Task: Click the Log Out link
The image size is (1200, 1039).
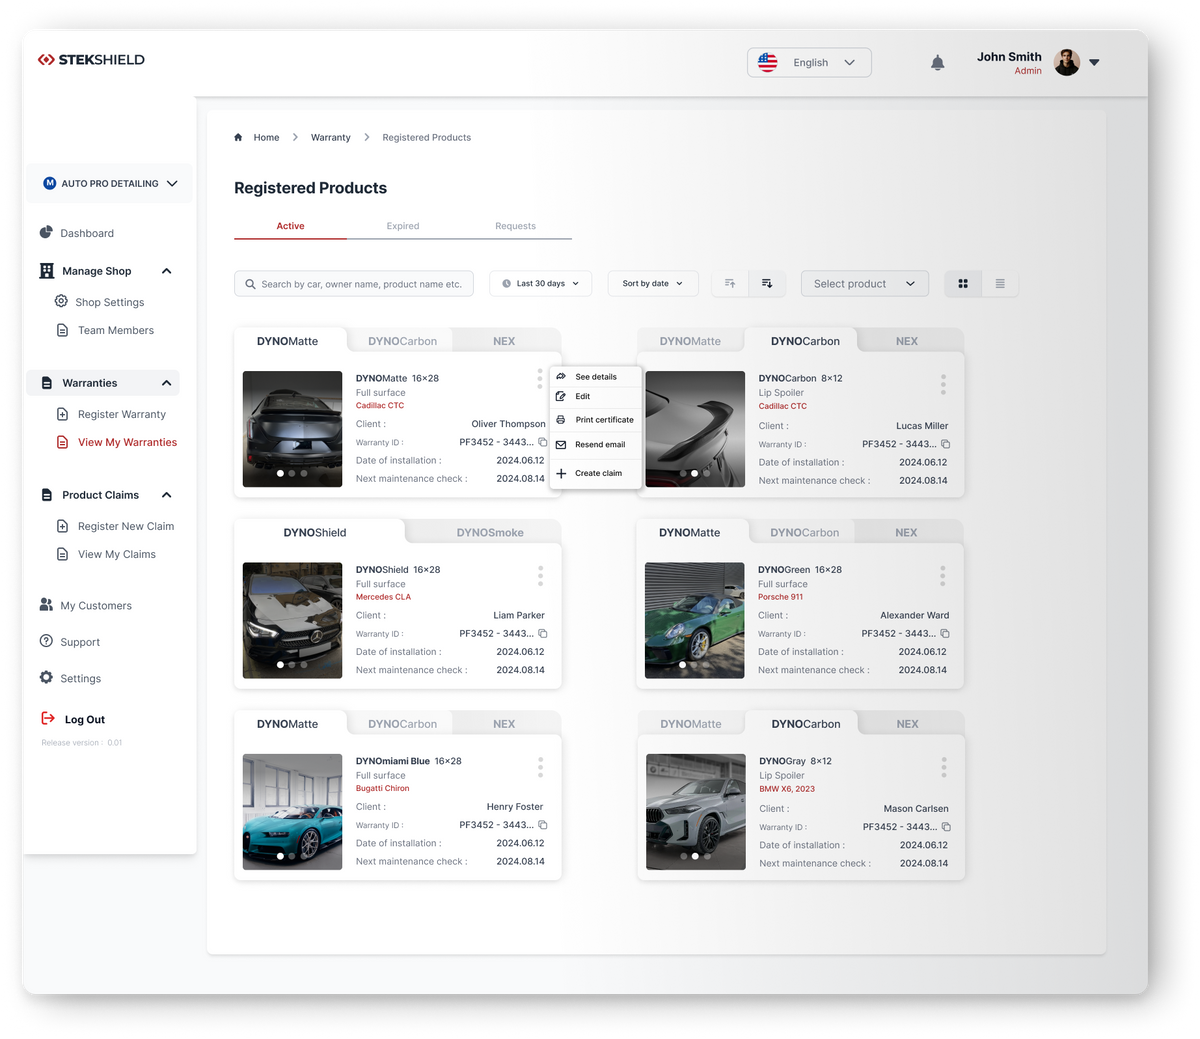Action: pyautogui.click(x=84, y=720)
